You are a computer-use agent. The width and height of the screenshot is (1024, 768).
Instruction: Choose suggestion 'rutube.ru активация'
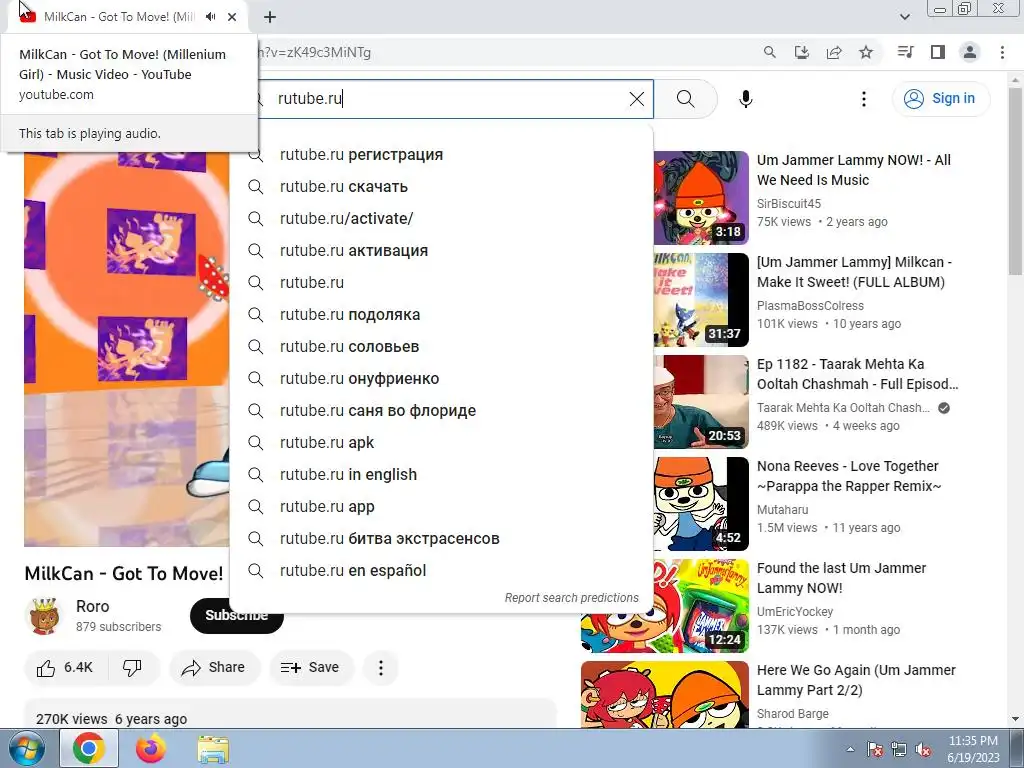pos(441,251)
